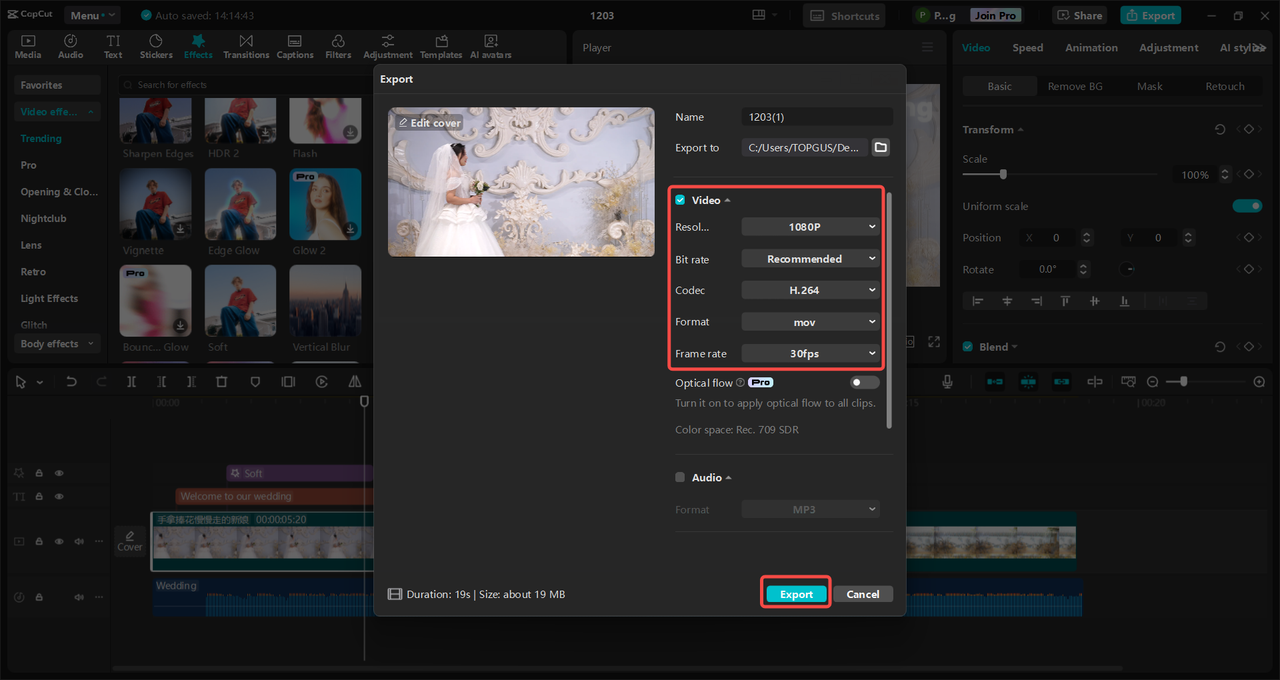
Task: Click the Undo arrow in timeline toolbar
Action: pos(71,382)
